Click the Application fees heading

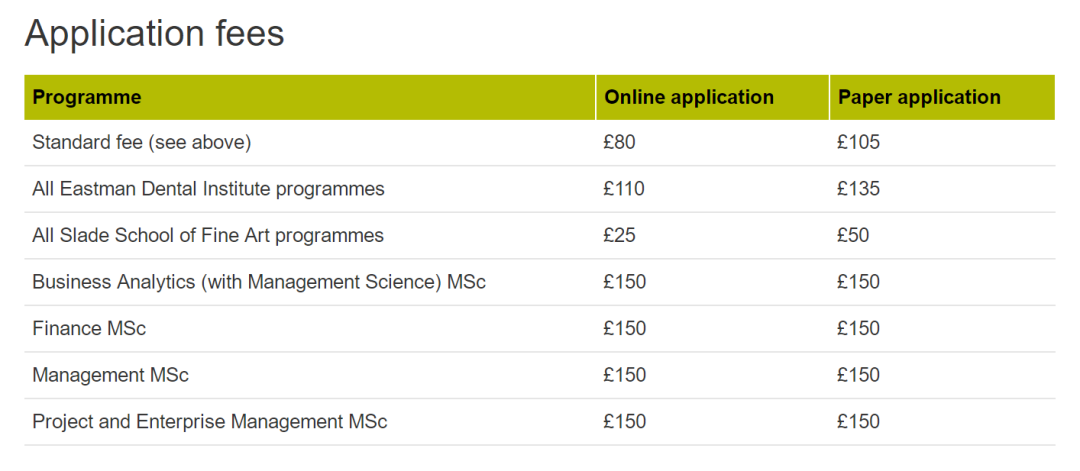click(x=155, y=33)
